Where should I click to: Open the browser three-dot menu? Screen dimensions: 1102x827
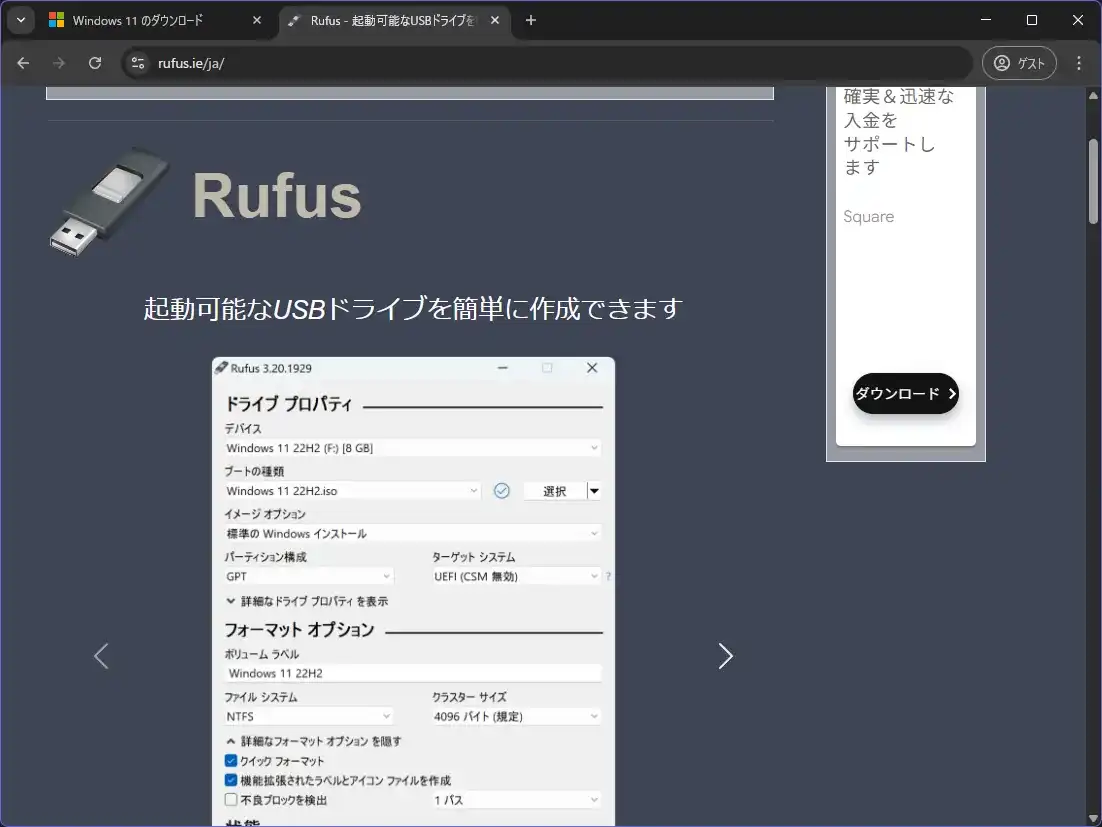[1078, 63]
